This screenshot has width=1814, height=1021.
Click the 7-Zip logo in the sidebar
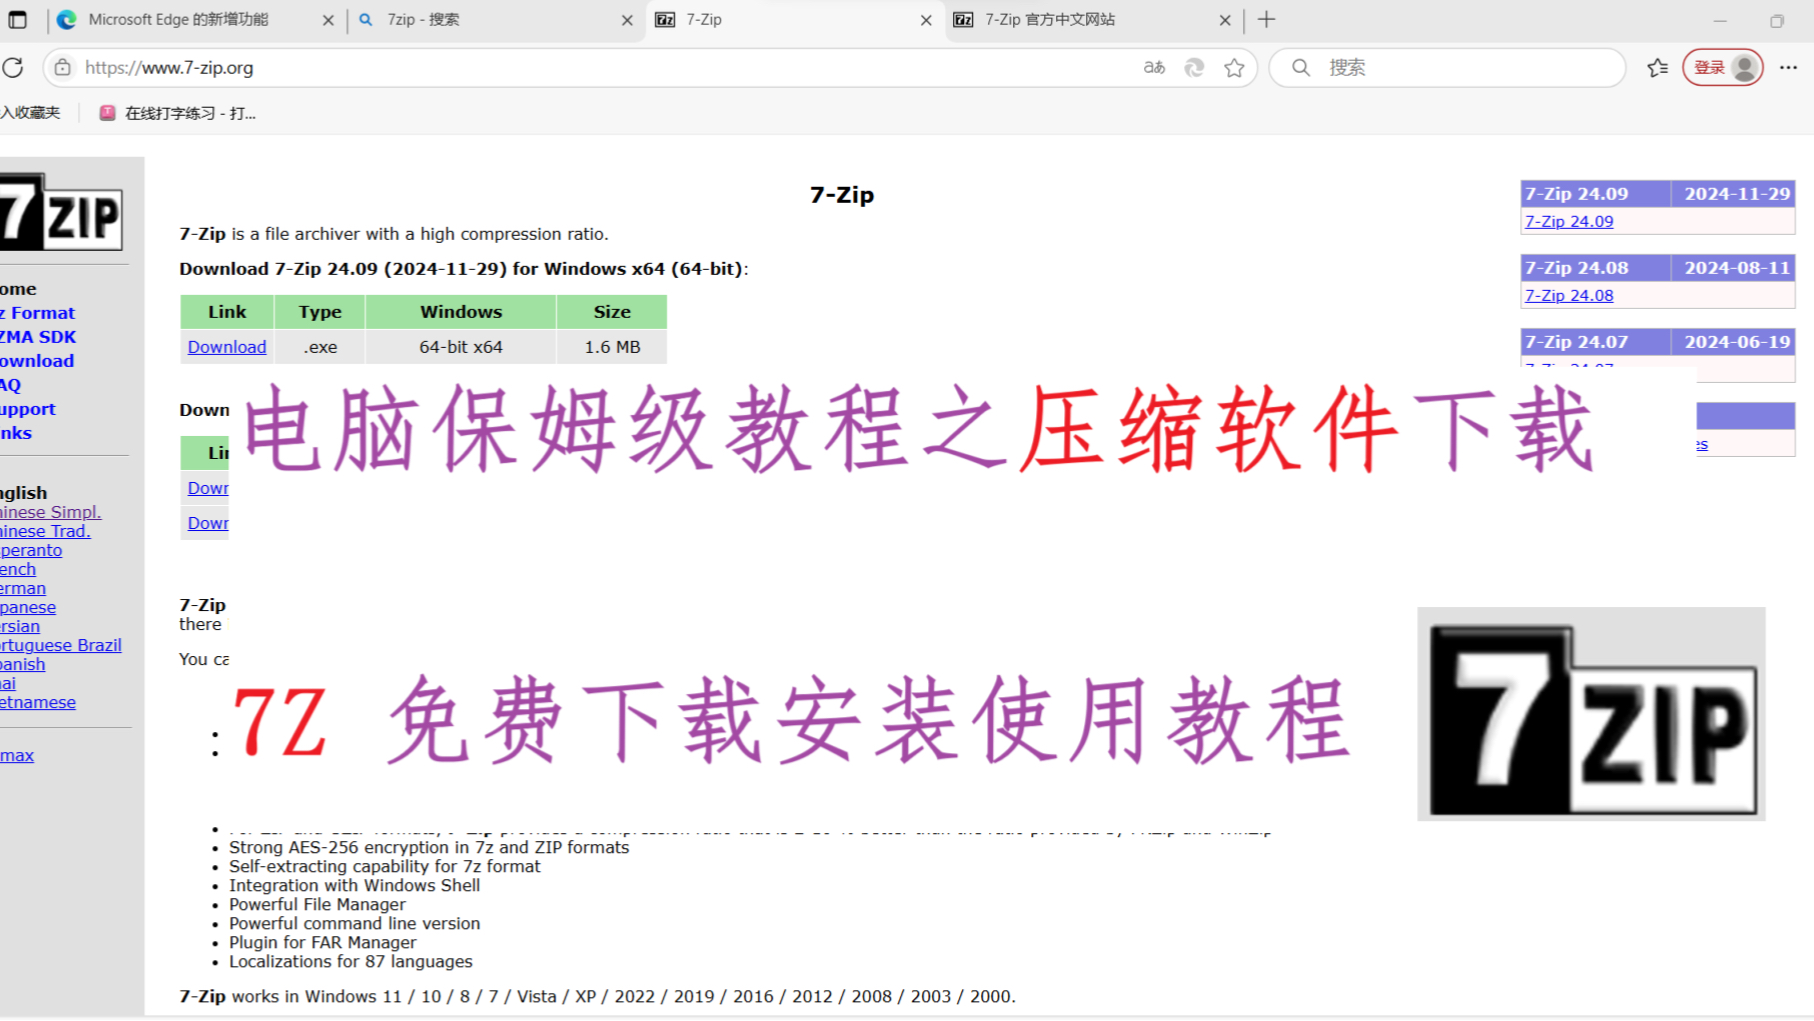point(61,212)
